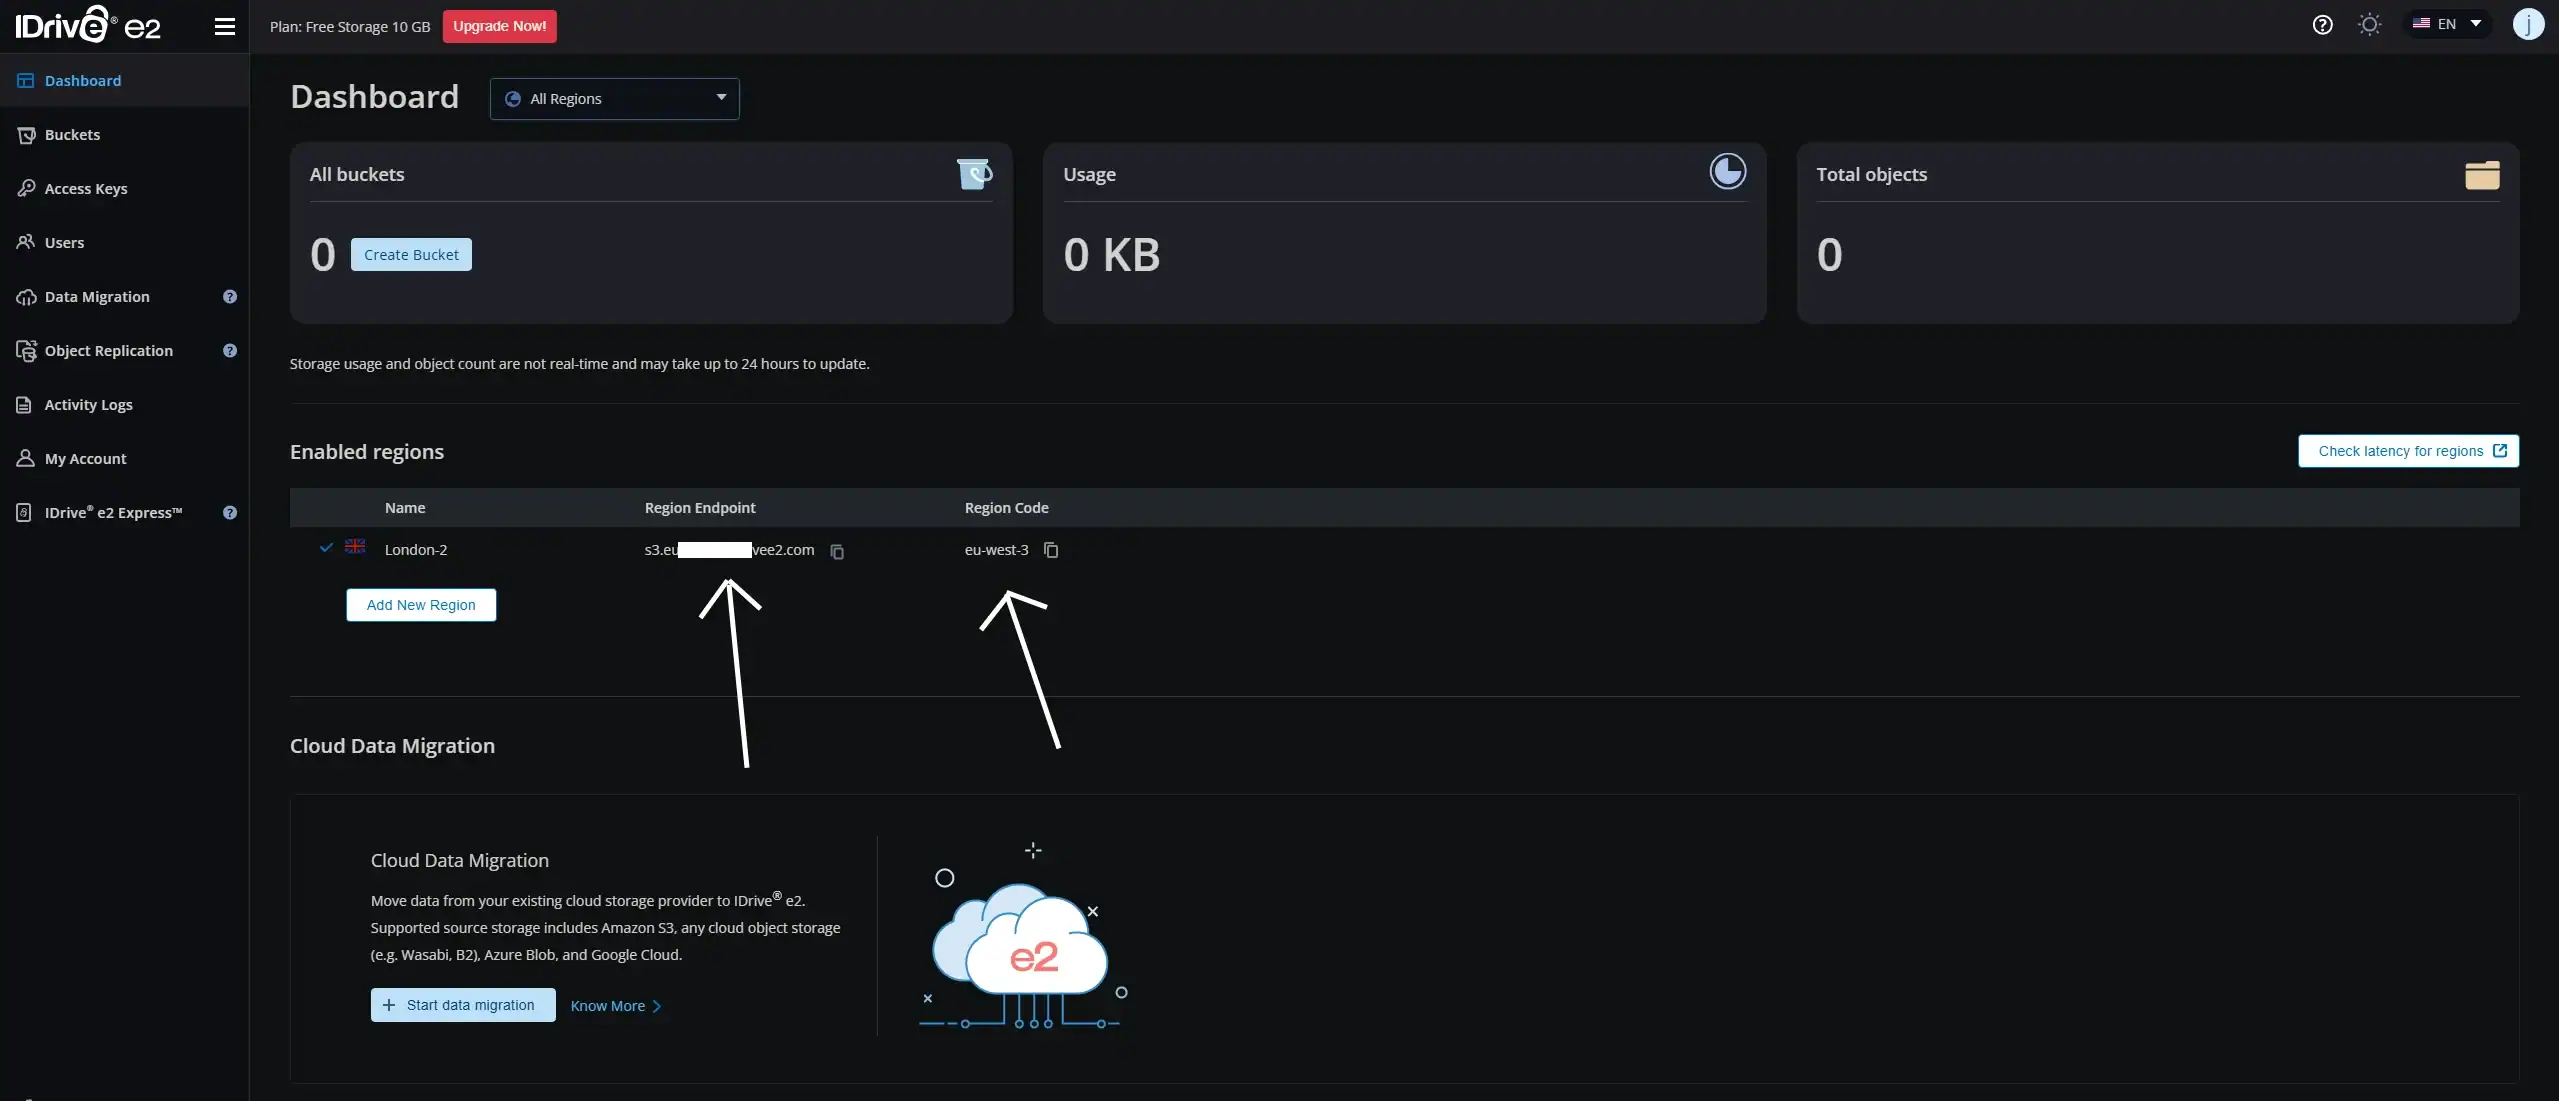The height and width of the screenshot is (1101, 2559).
Task: Click the Region Code column header
Action: pos(1006,508)
